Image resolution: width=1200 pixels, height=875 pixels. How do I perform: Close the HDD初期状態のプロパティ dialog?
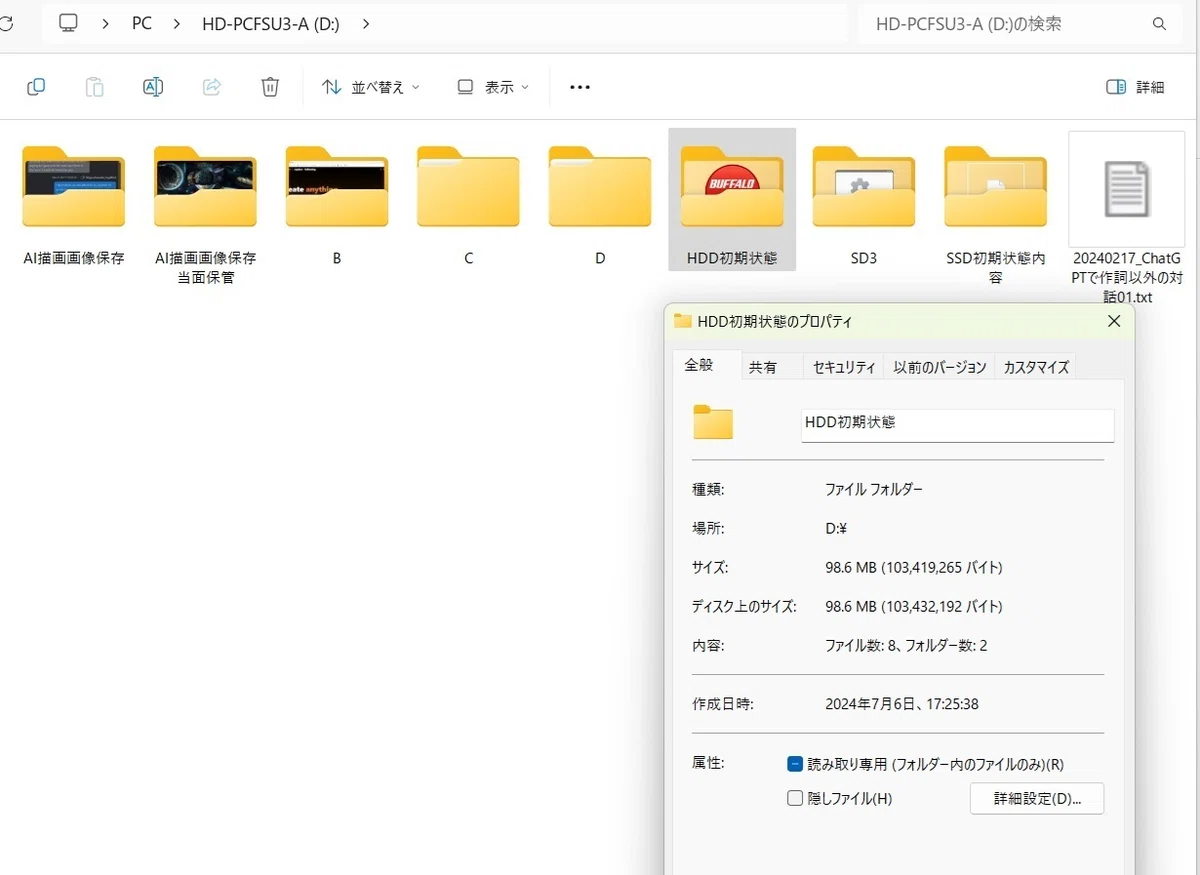click(1114, 321)
